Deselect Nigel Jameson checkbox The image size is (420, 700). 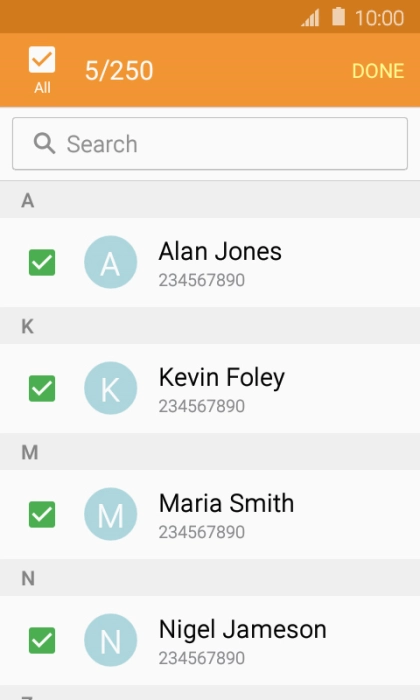(42, 640)
